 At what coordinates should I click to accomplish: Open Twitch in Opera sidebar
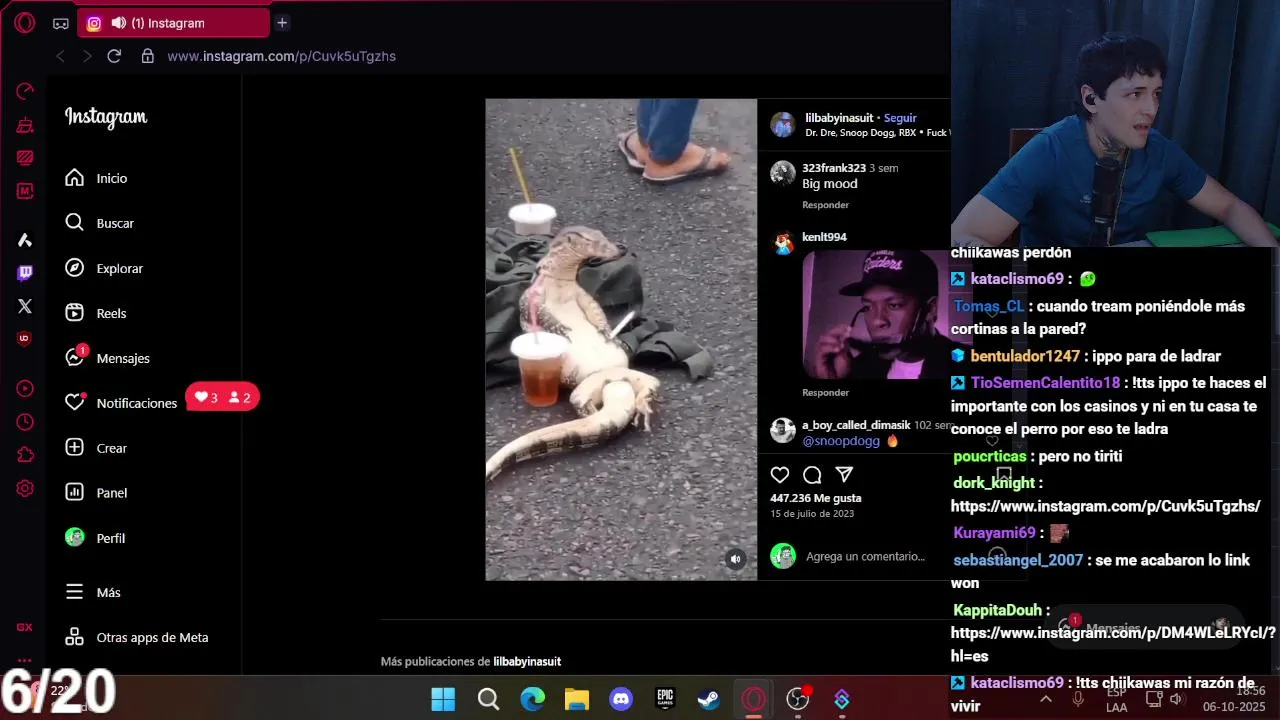click(x=25, y=272)
